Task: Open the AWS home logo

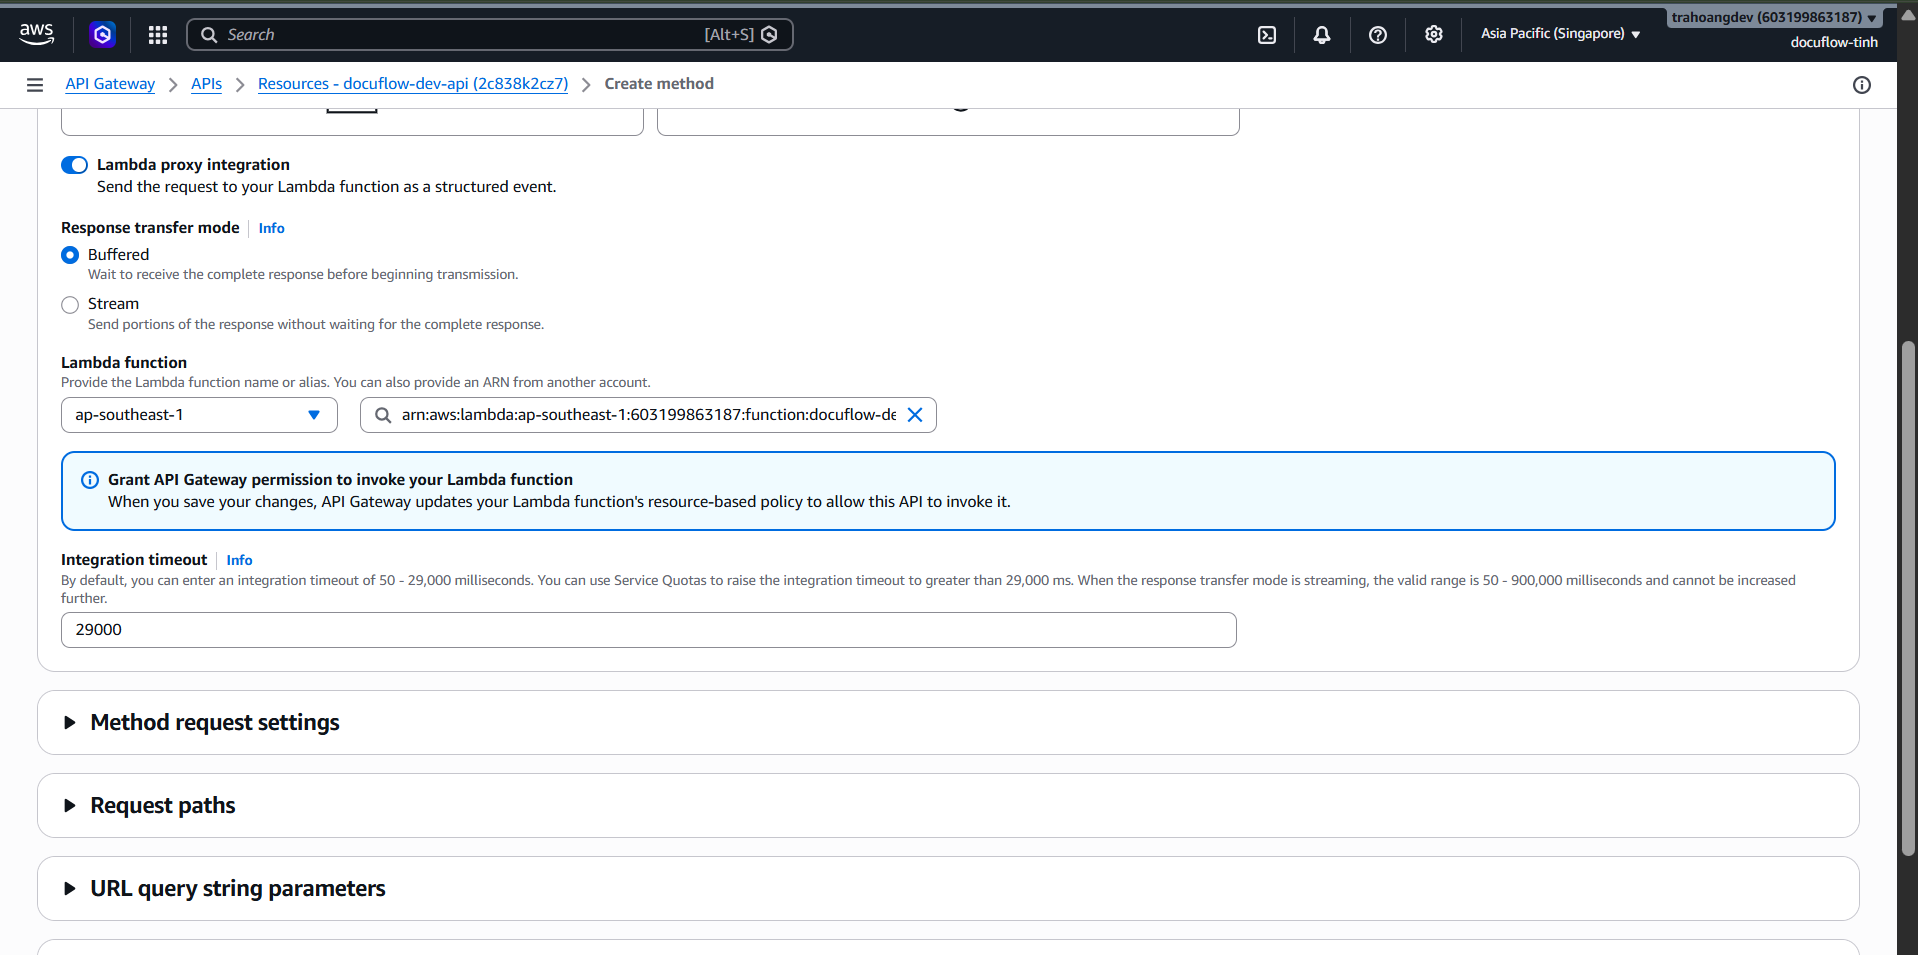Action: tap(37, 34)
